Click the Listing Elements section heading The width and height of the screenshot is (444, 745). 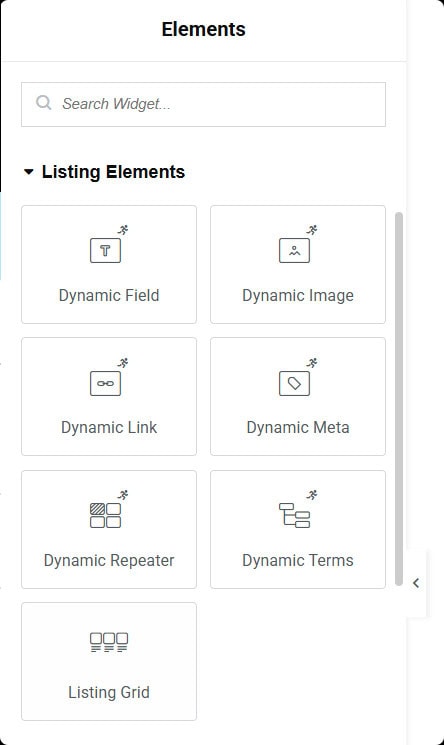(x=113, y=172)
